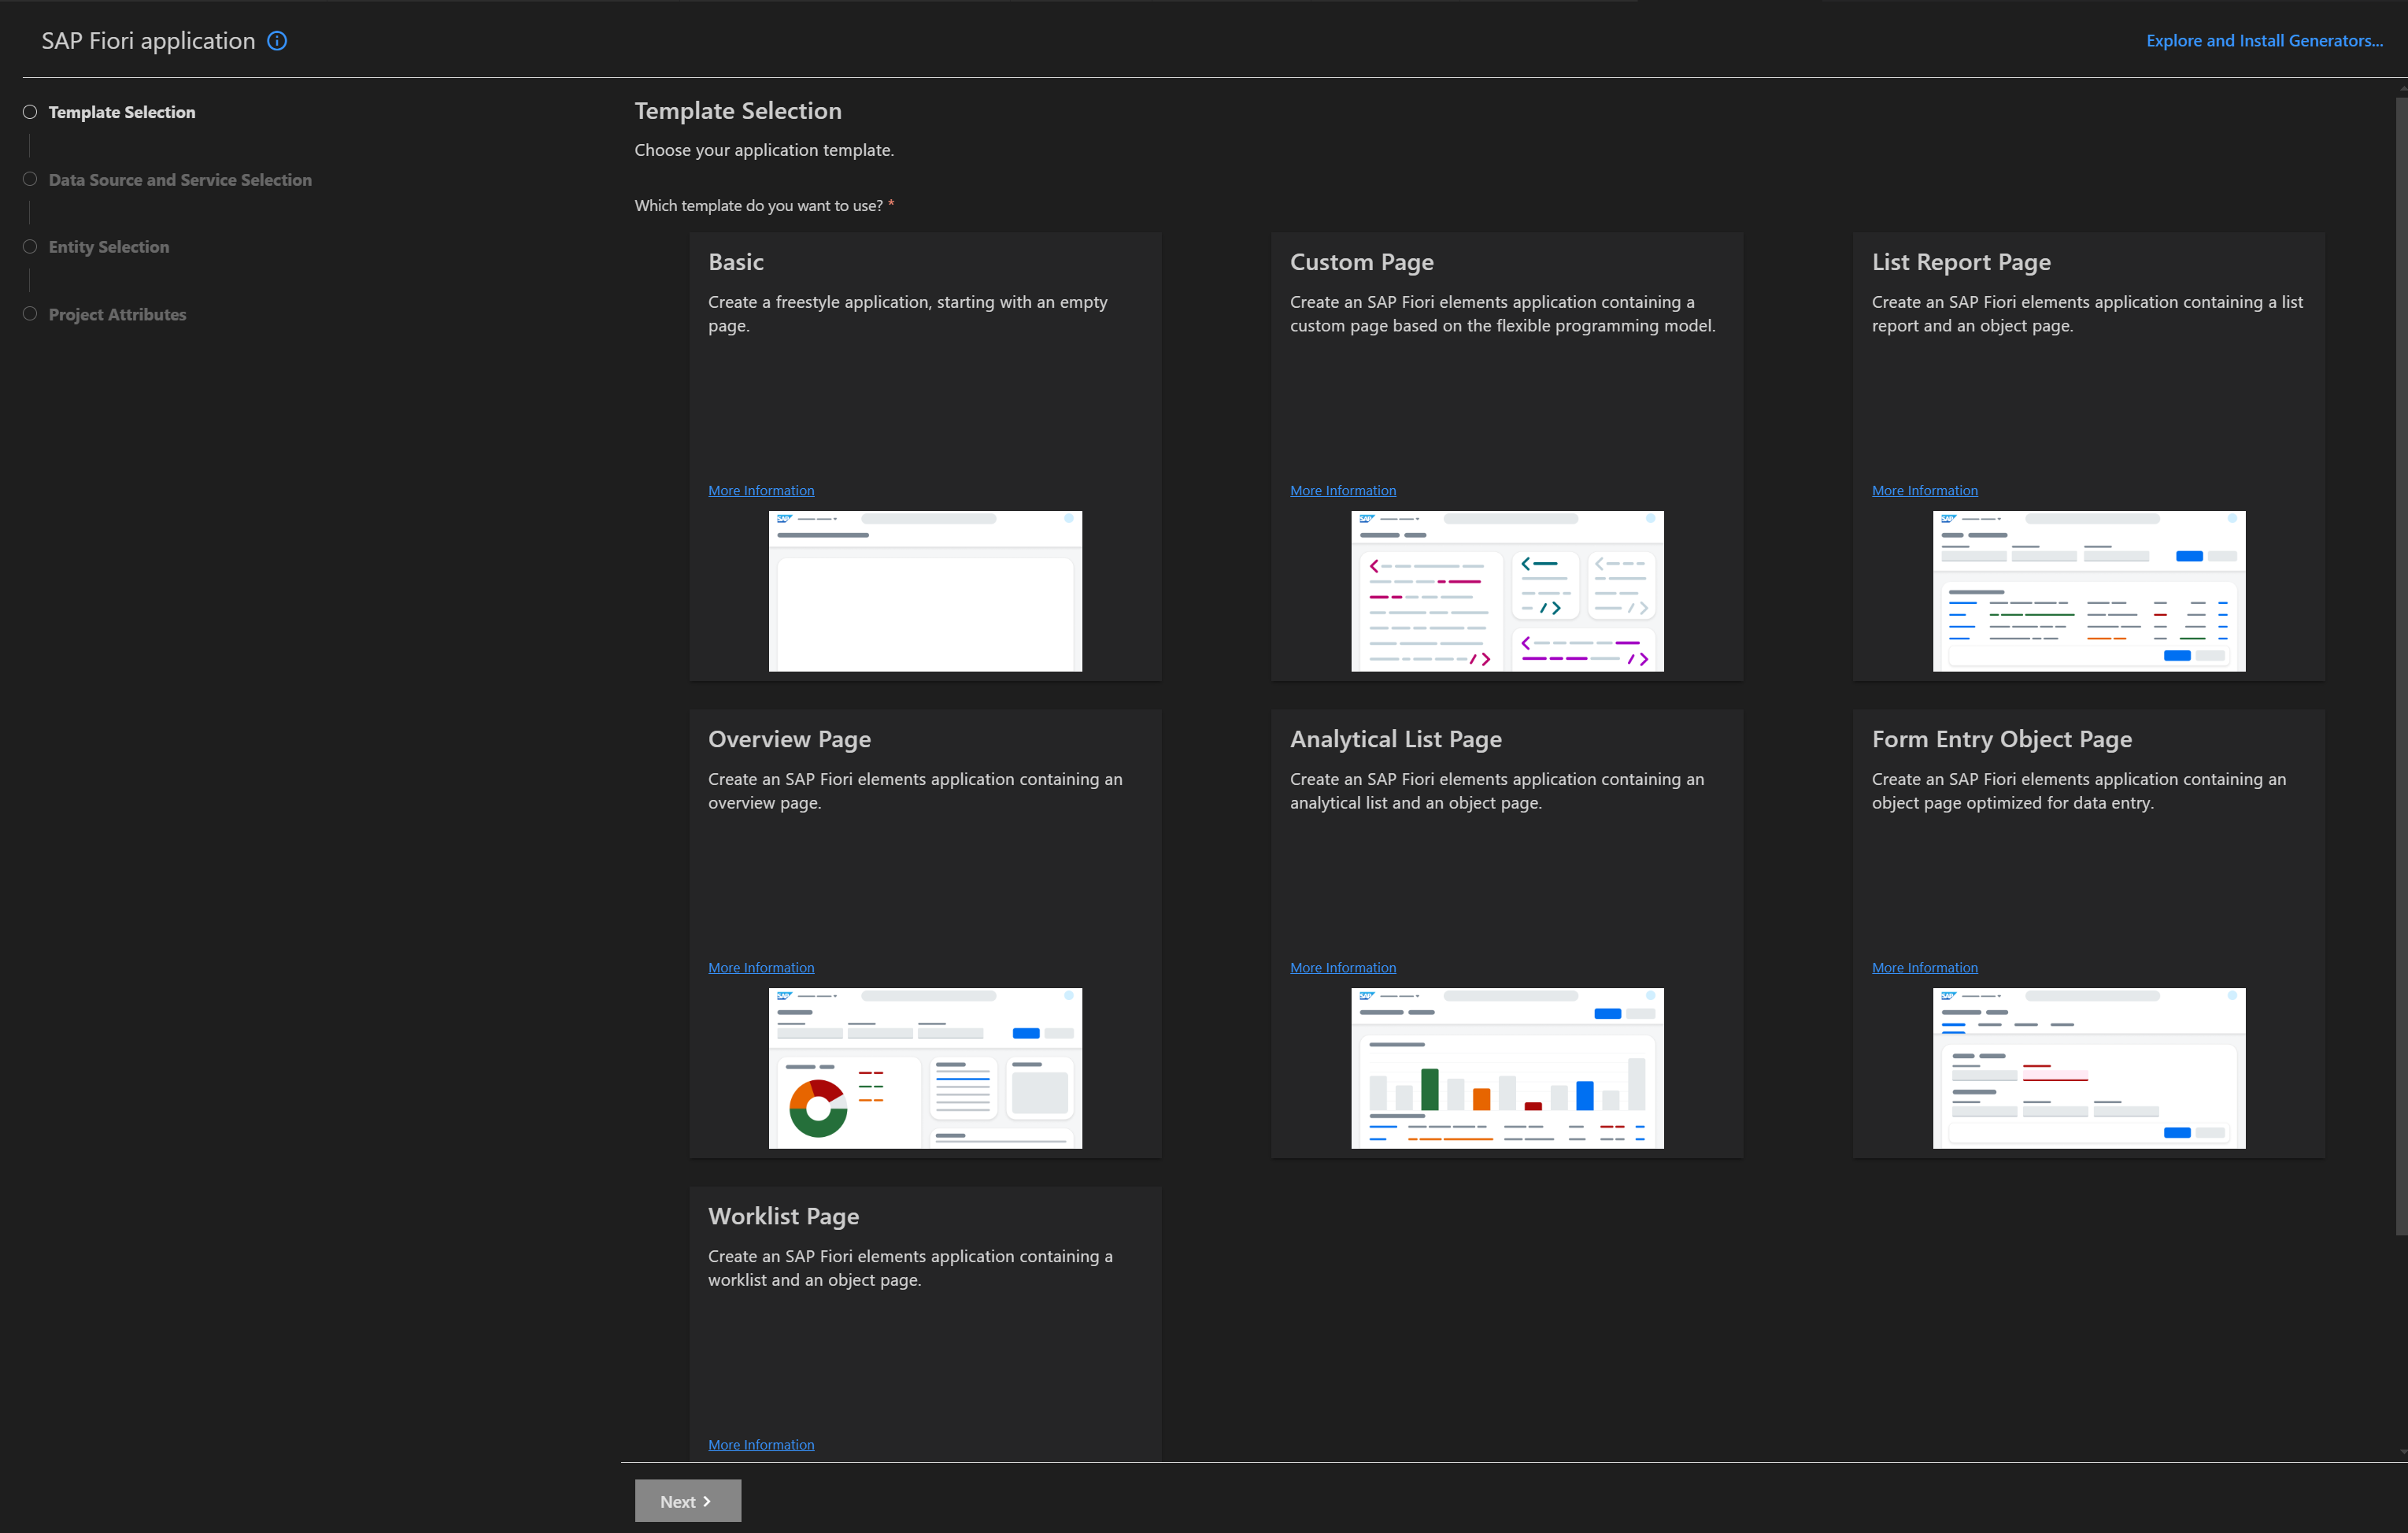
Task: Open More Information for Custom Page
Action: 1342,491
